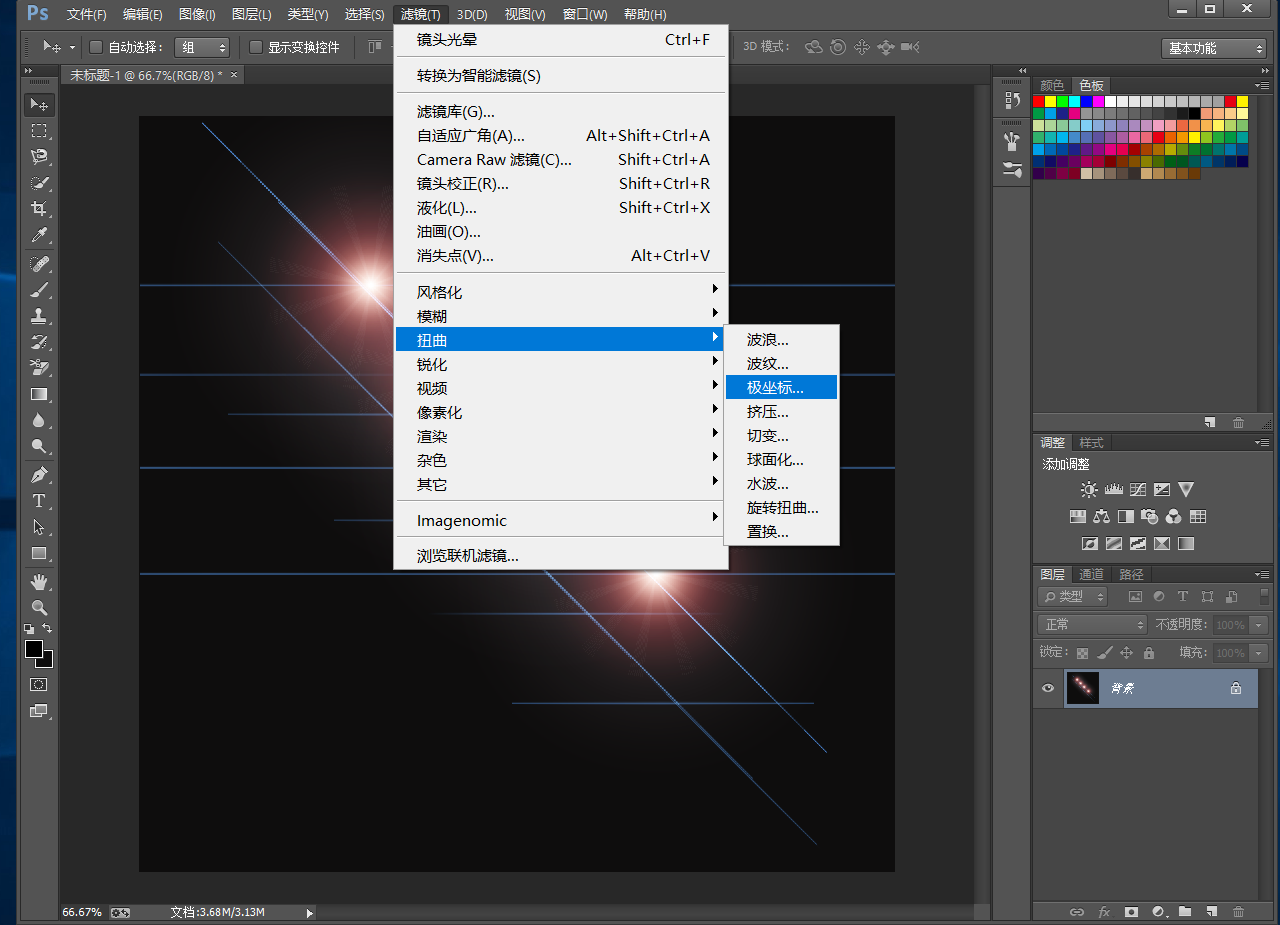Screen dimensions: 1280x925
Task: Enable the 自动选择 checkbox
Action: [x=97, y=47]
